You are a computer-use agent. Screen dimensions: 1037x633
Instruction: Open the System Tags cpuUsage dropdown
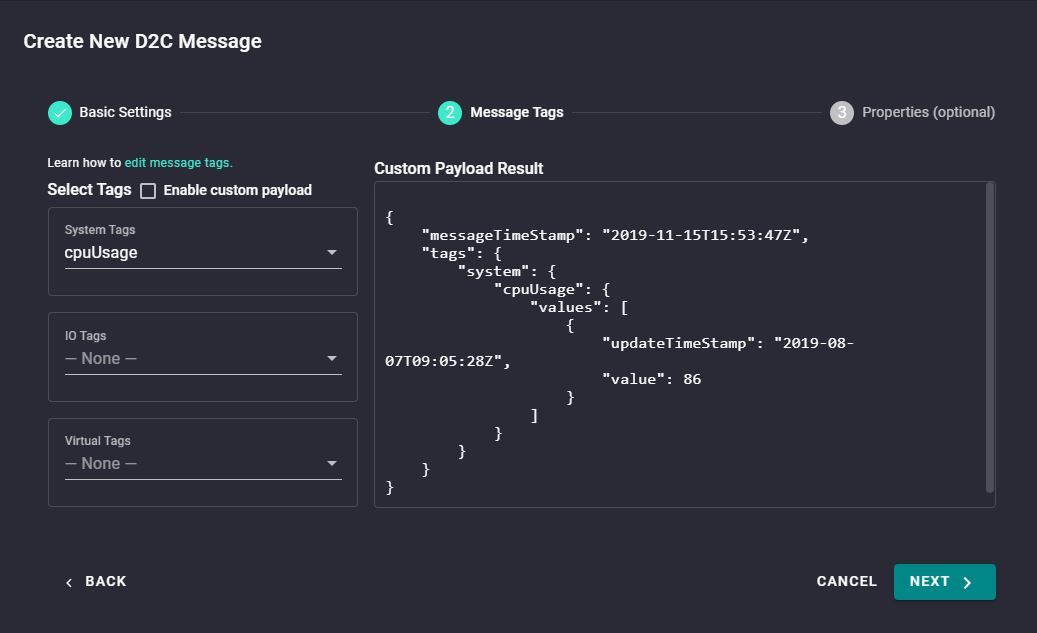pyautogui.click(x=203, y=253)
